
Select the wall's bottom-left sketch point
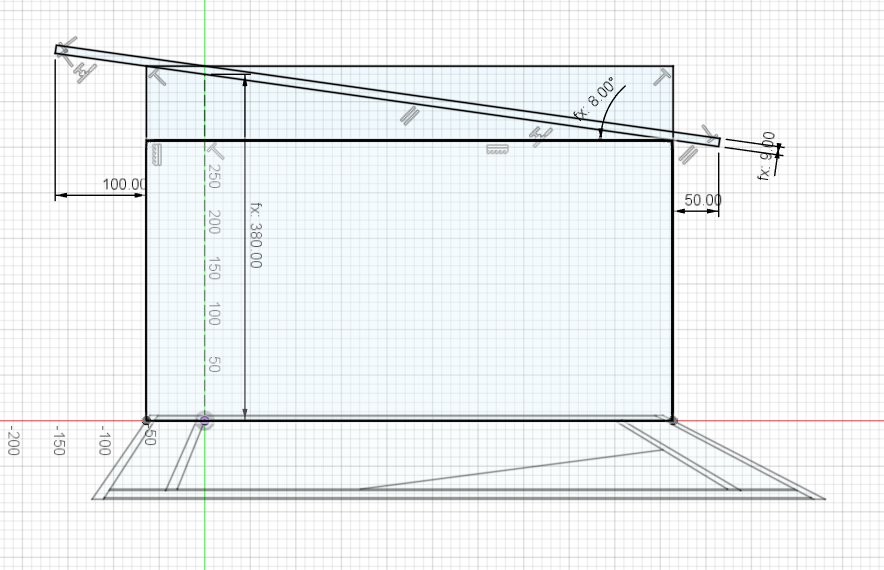pos(147,421)
